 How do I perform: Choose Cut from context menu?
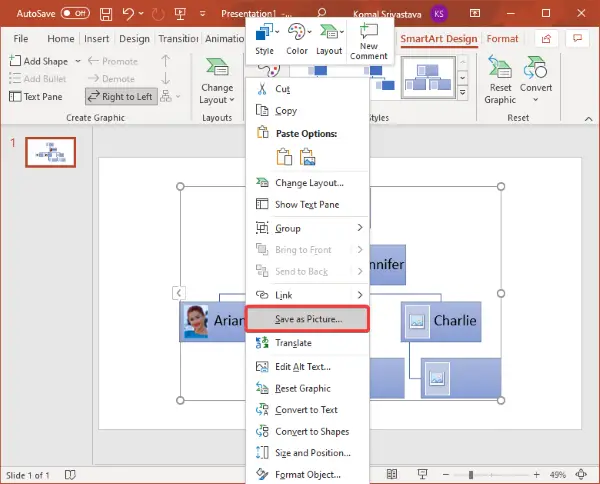(x=307, y=89)
